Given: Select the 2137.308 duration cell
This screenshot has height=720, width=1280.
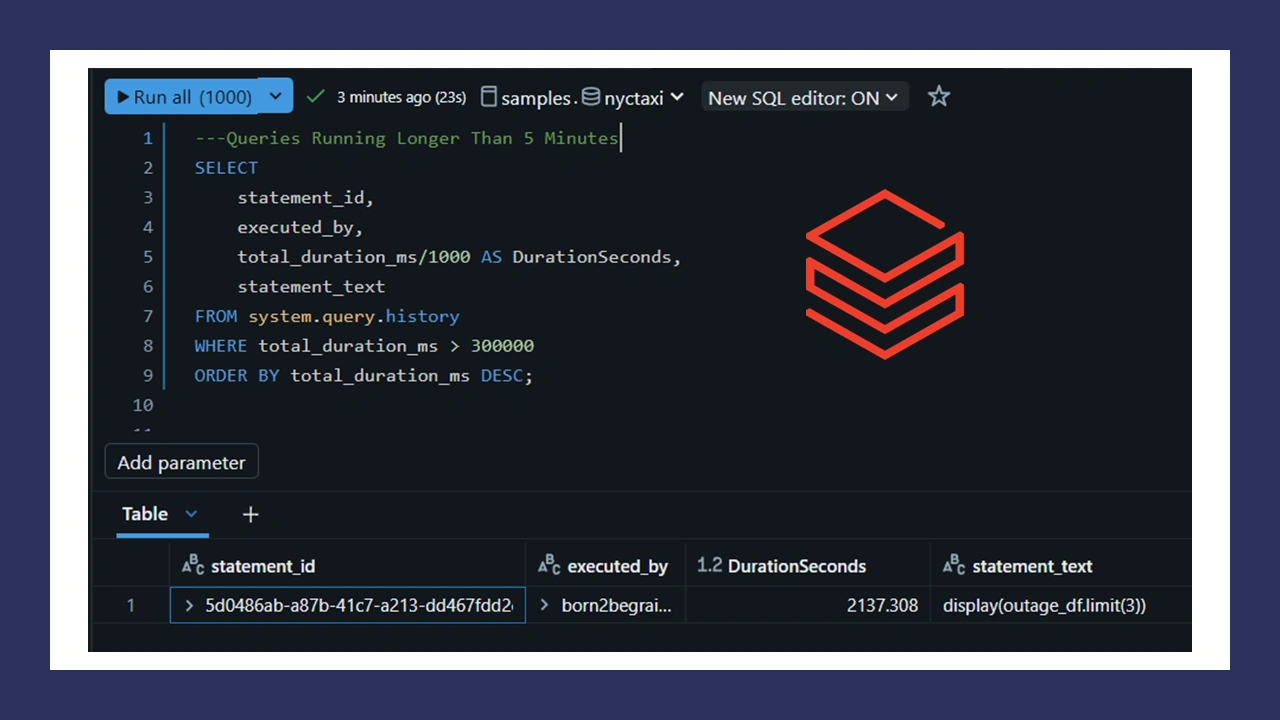Looking at the screenshot, I should coord(808,605).
